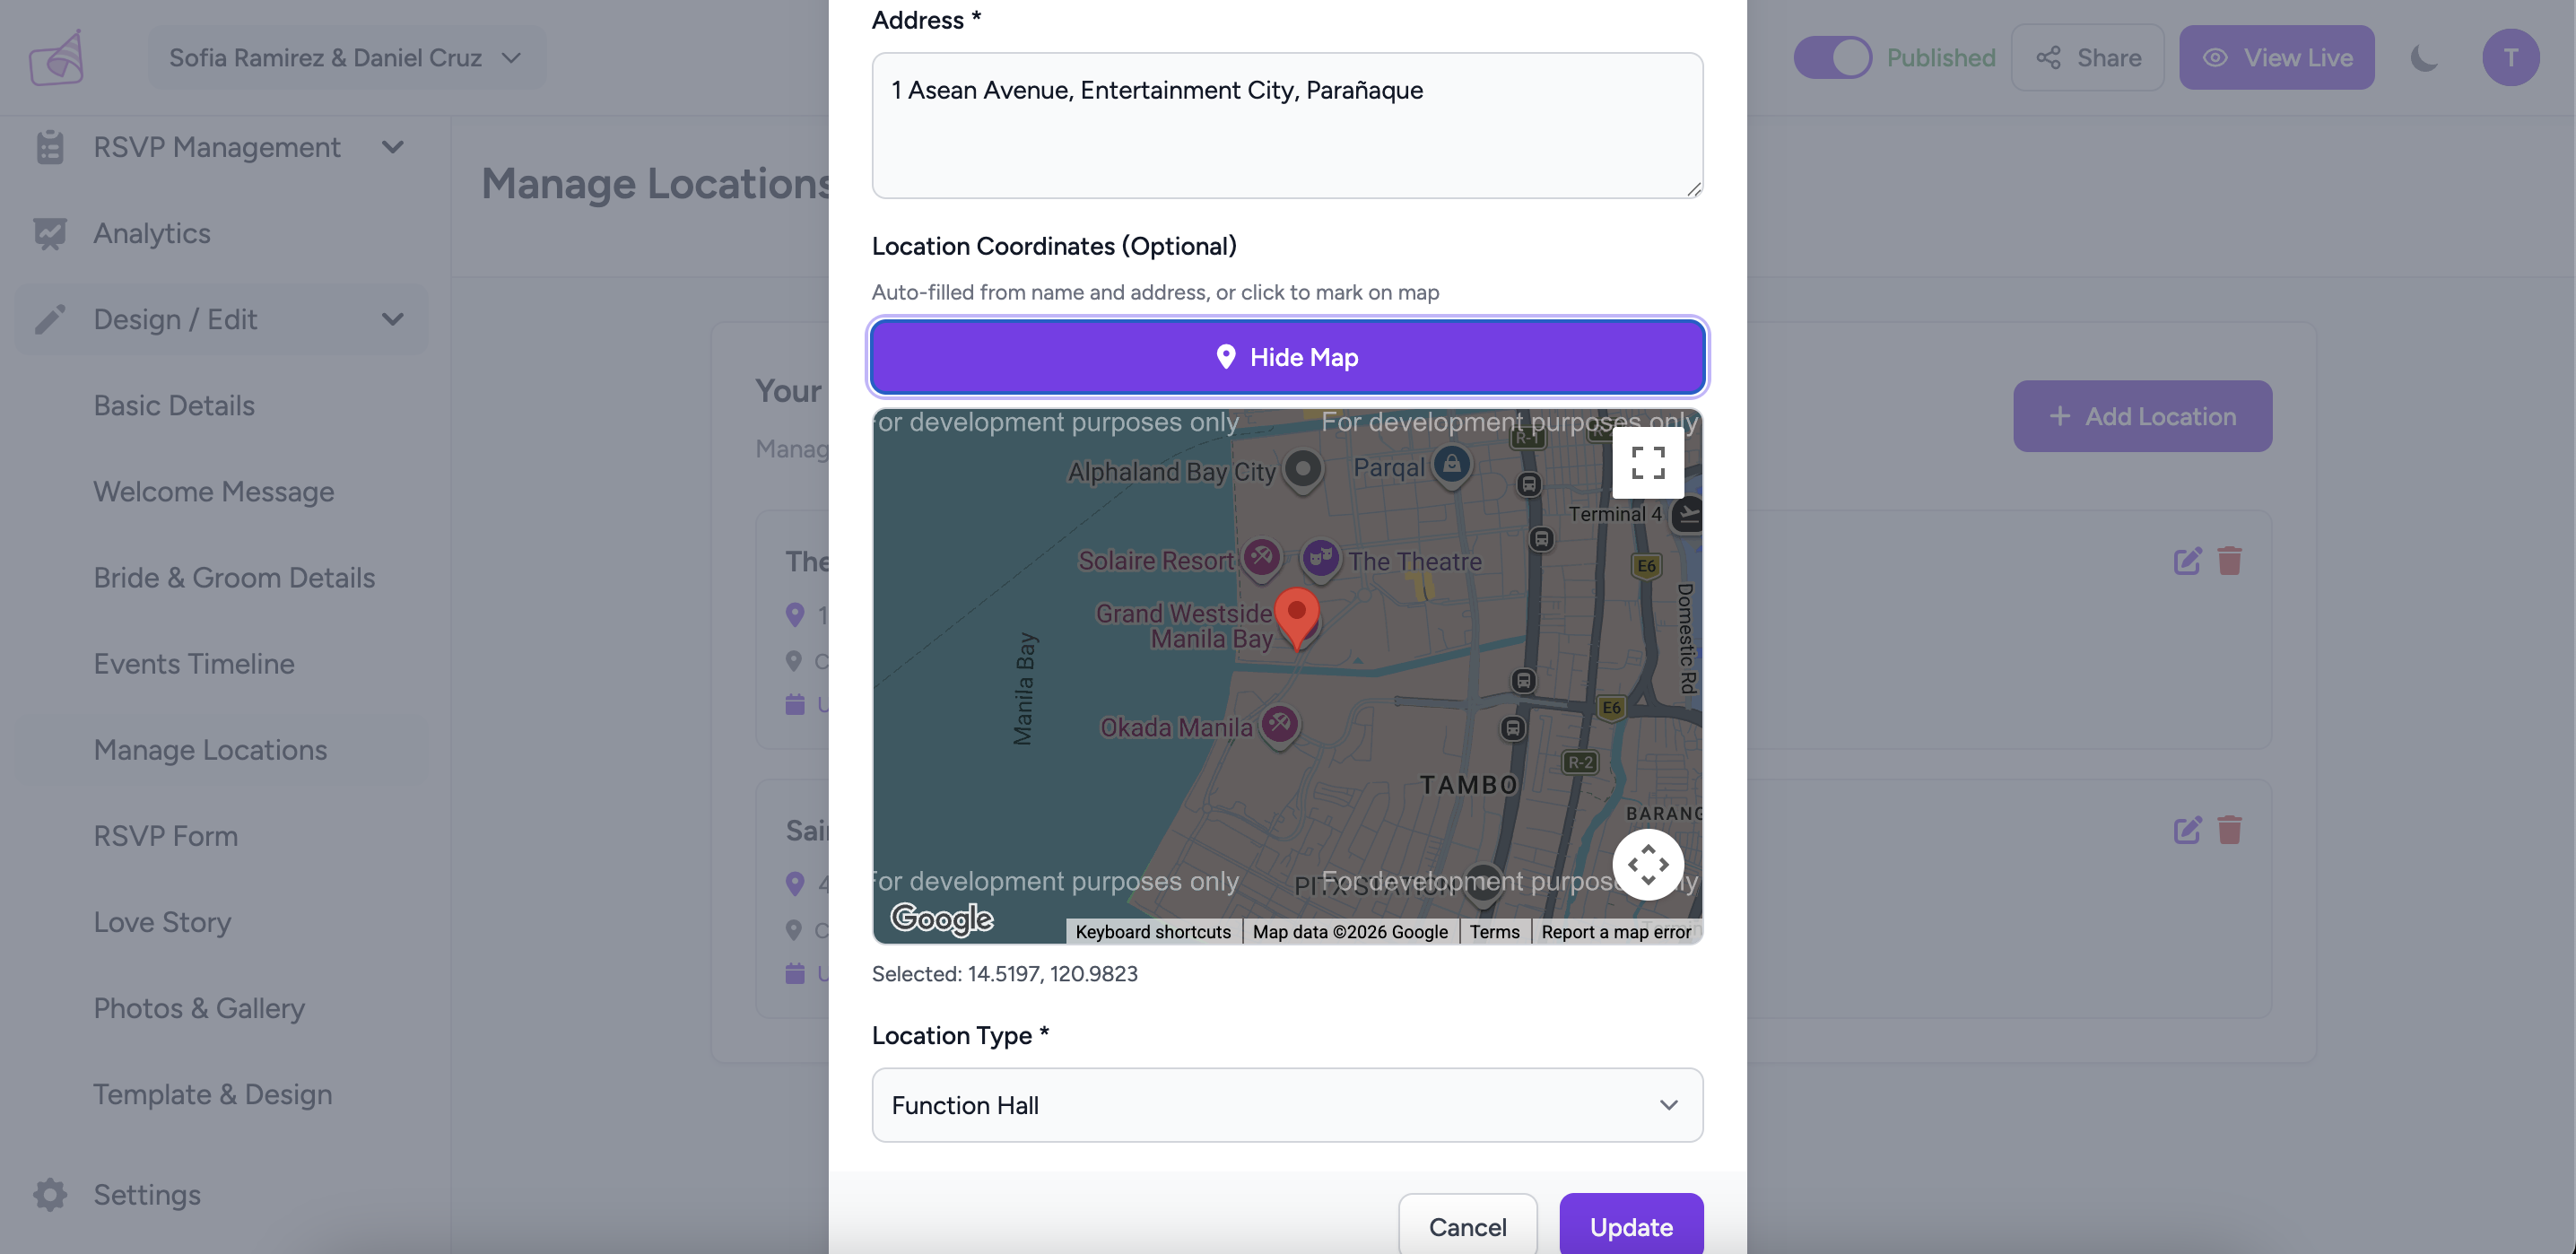Open Keyboard shortcuts on map

pos(1152,931)
